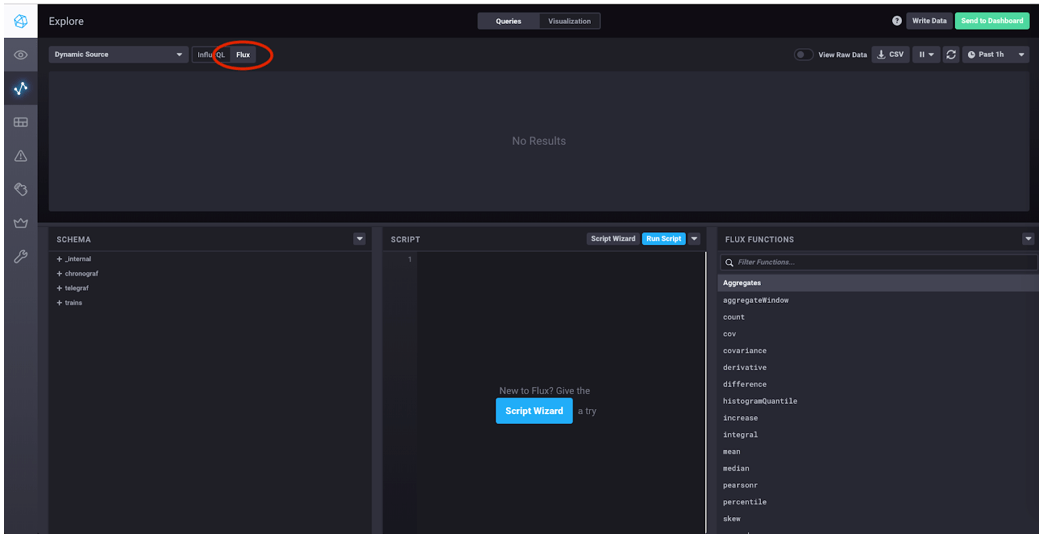Switch query language to InfluxQL
The image size is (1044, 536).
point(211,55)
